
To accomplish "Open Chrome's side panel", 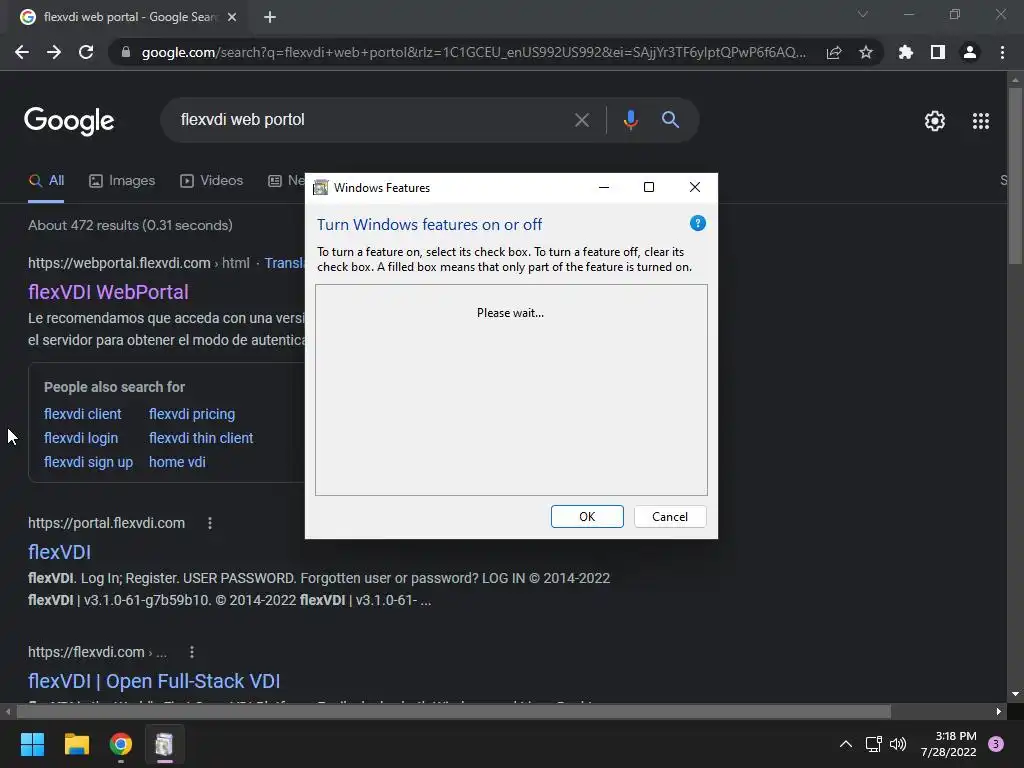I will [938, 52].
